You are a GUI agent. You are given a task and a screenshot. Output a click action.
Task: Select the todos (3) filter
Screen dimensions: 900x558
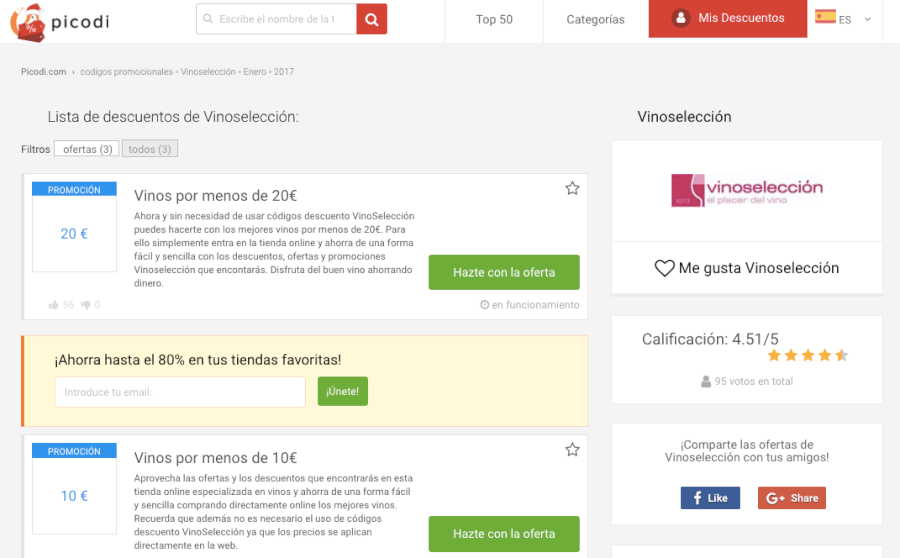coord(150,149)
